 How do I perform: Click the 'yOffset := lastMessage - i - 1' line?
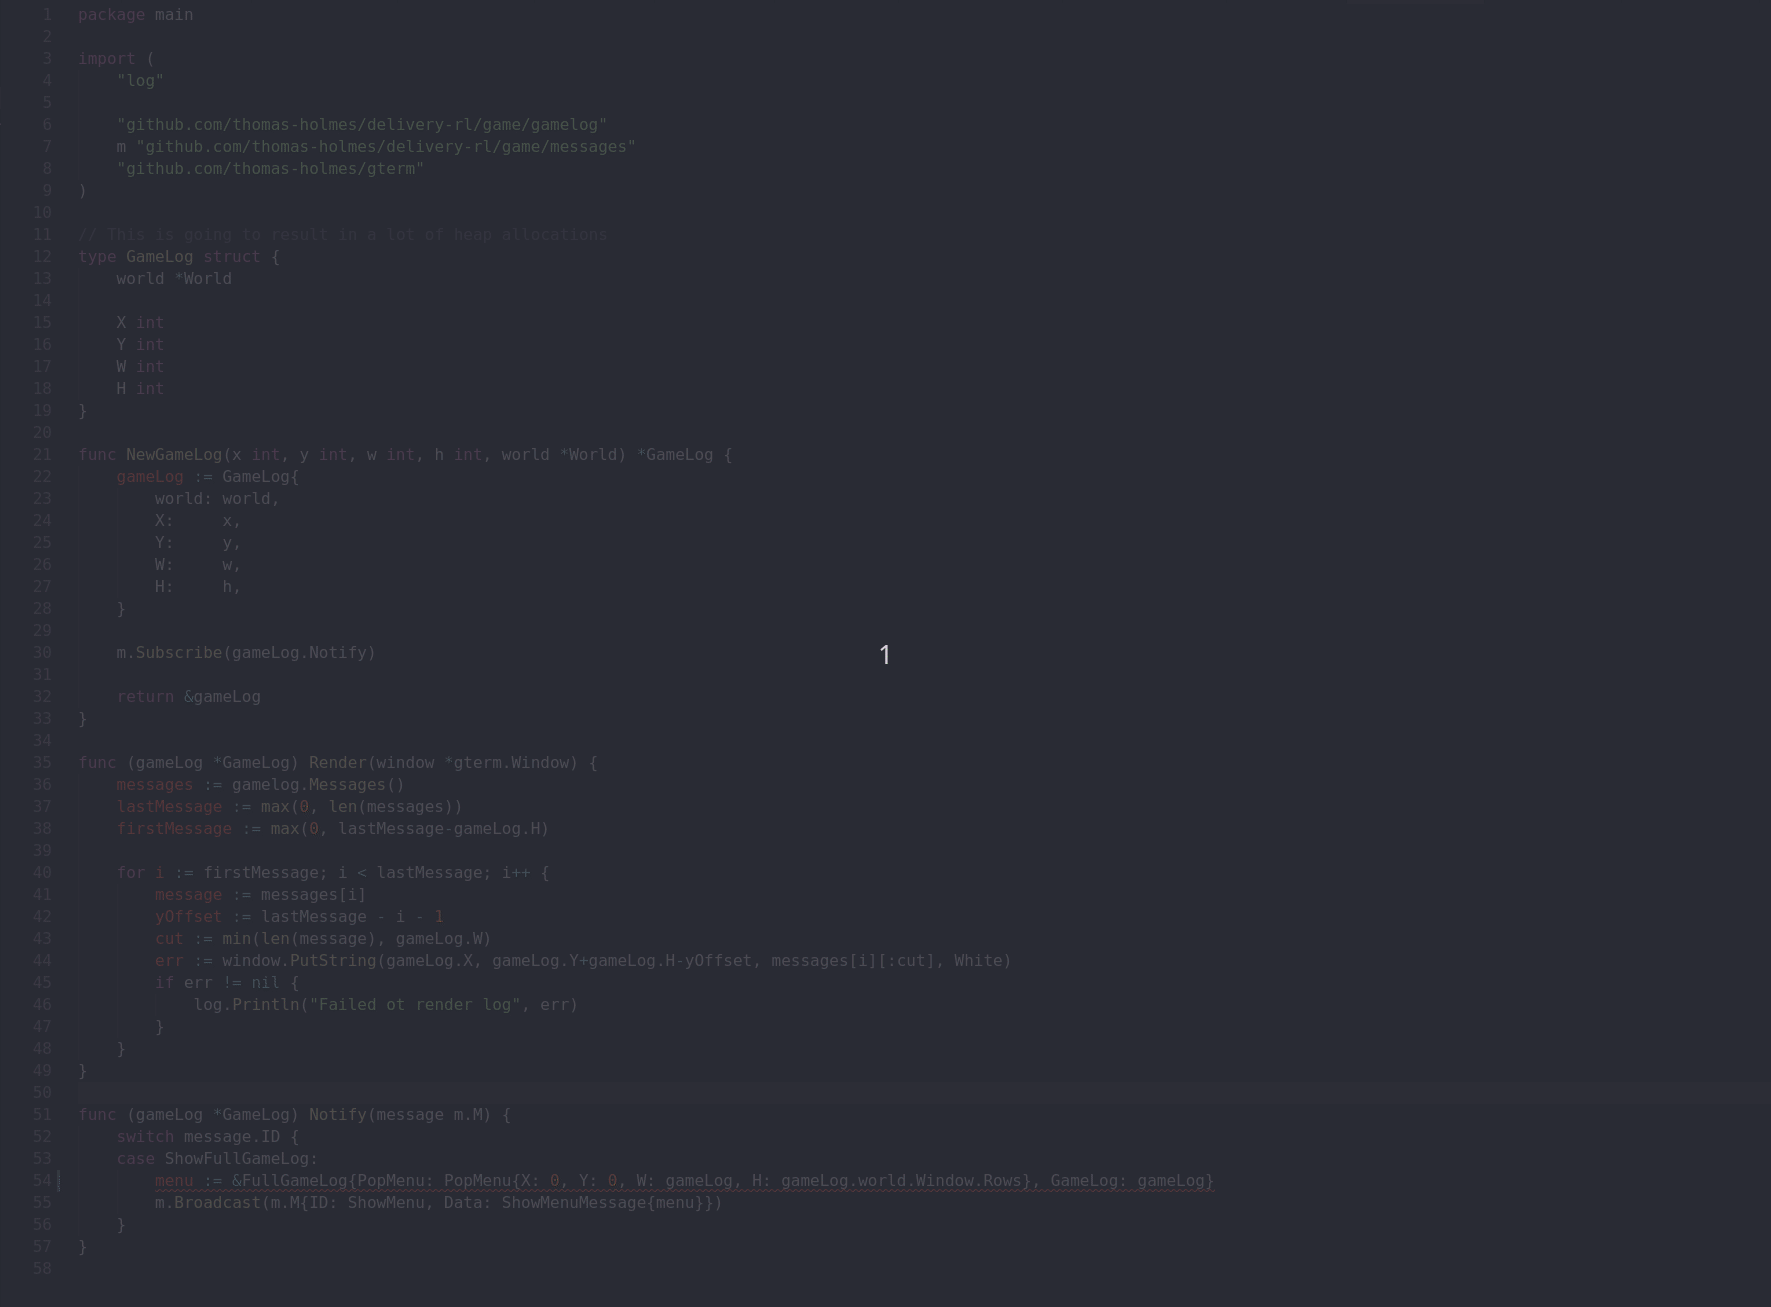tap(299, 917)
